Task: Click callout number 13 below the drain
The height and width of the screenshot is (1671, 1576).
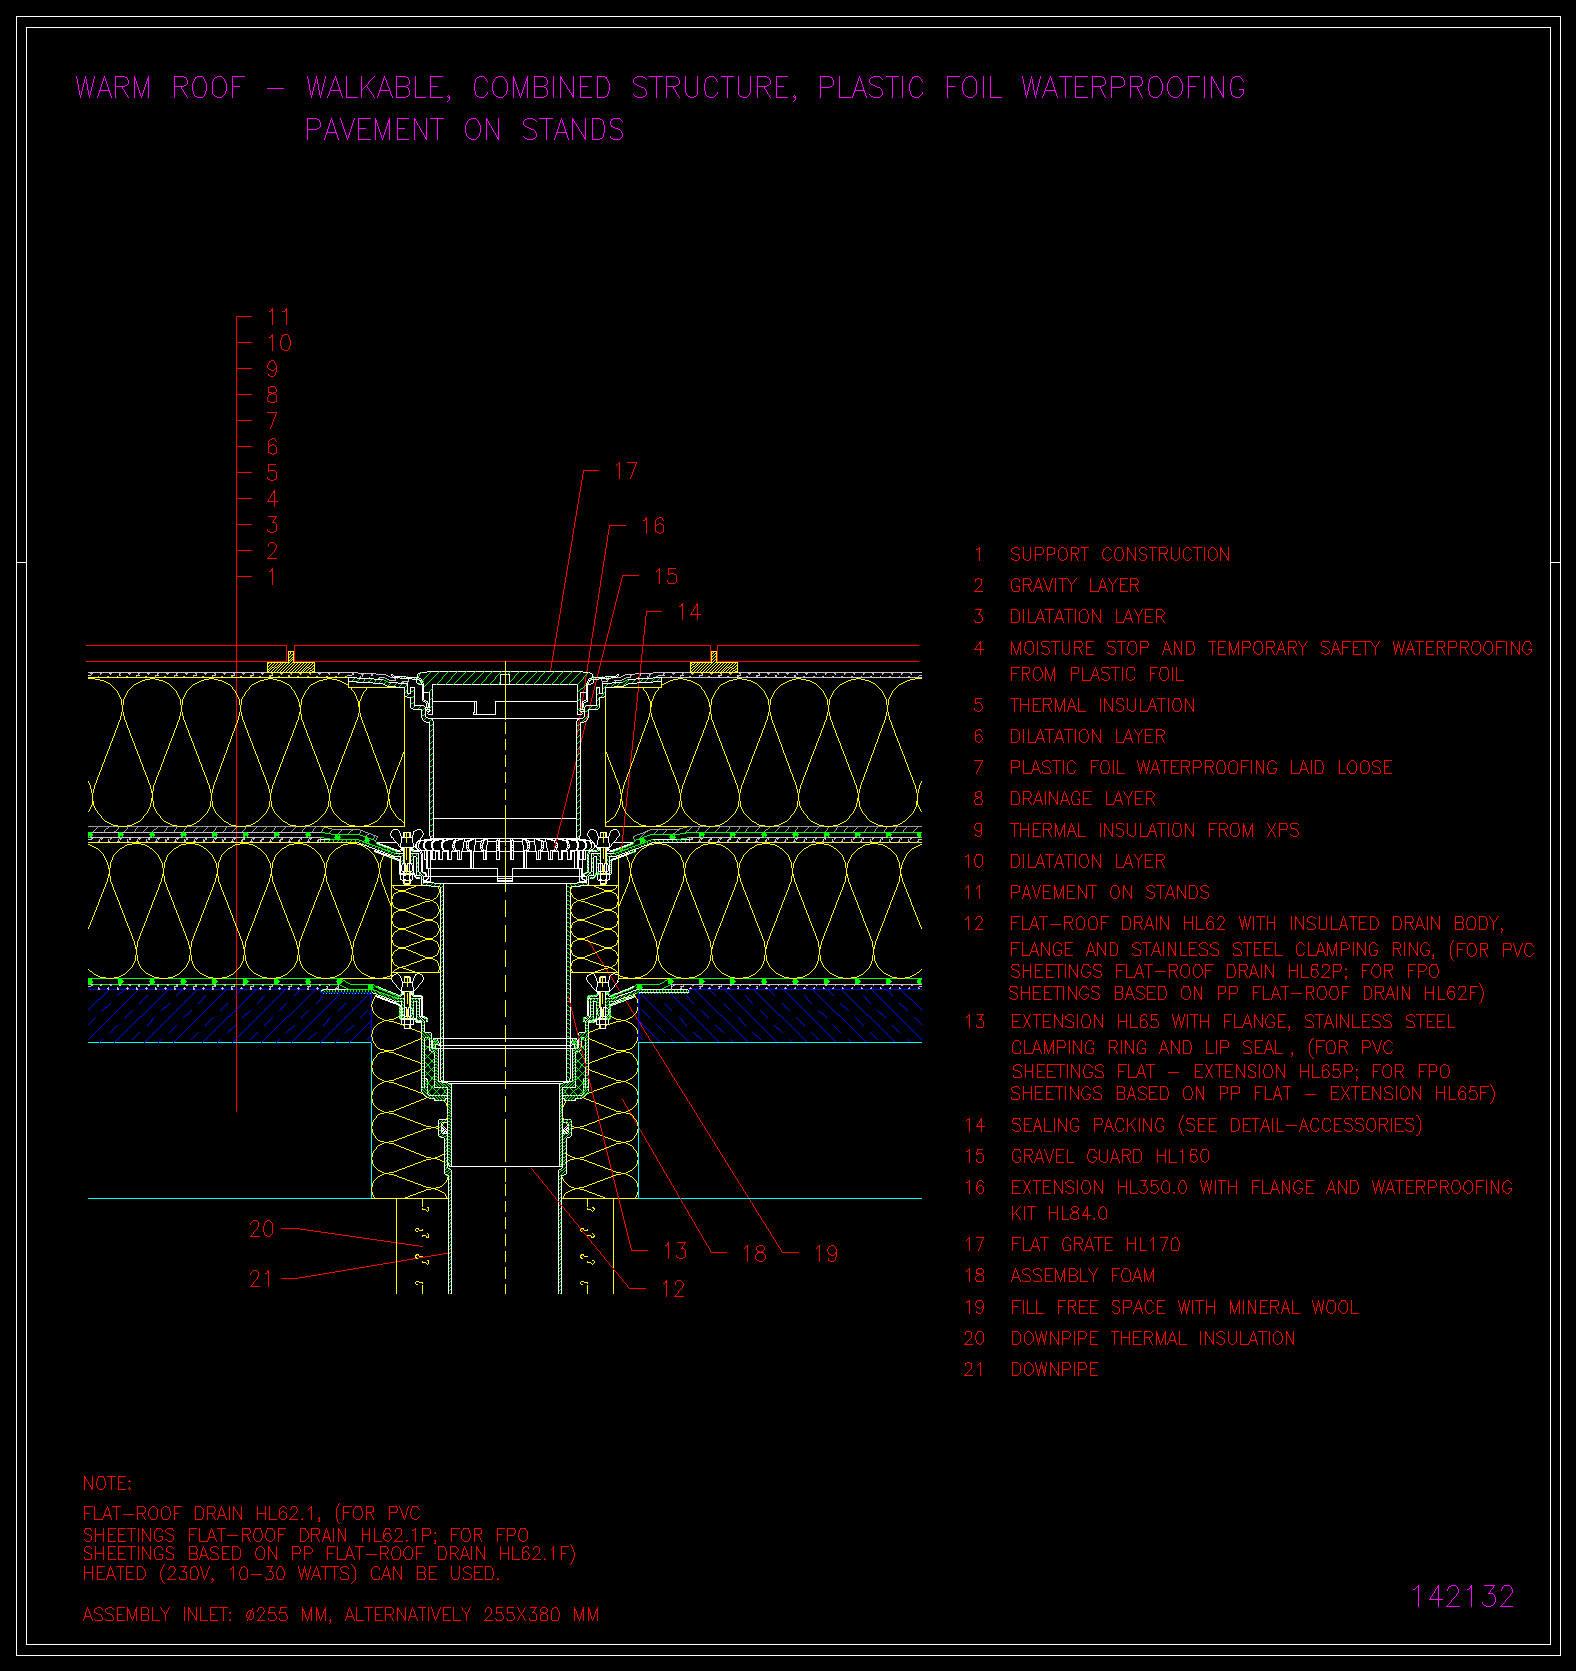Action: pyautogui.click(x=676, y=1251)
